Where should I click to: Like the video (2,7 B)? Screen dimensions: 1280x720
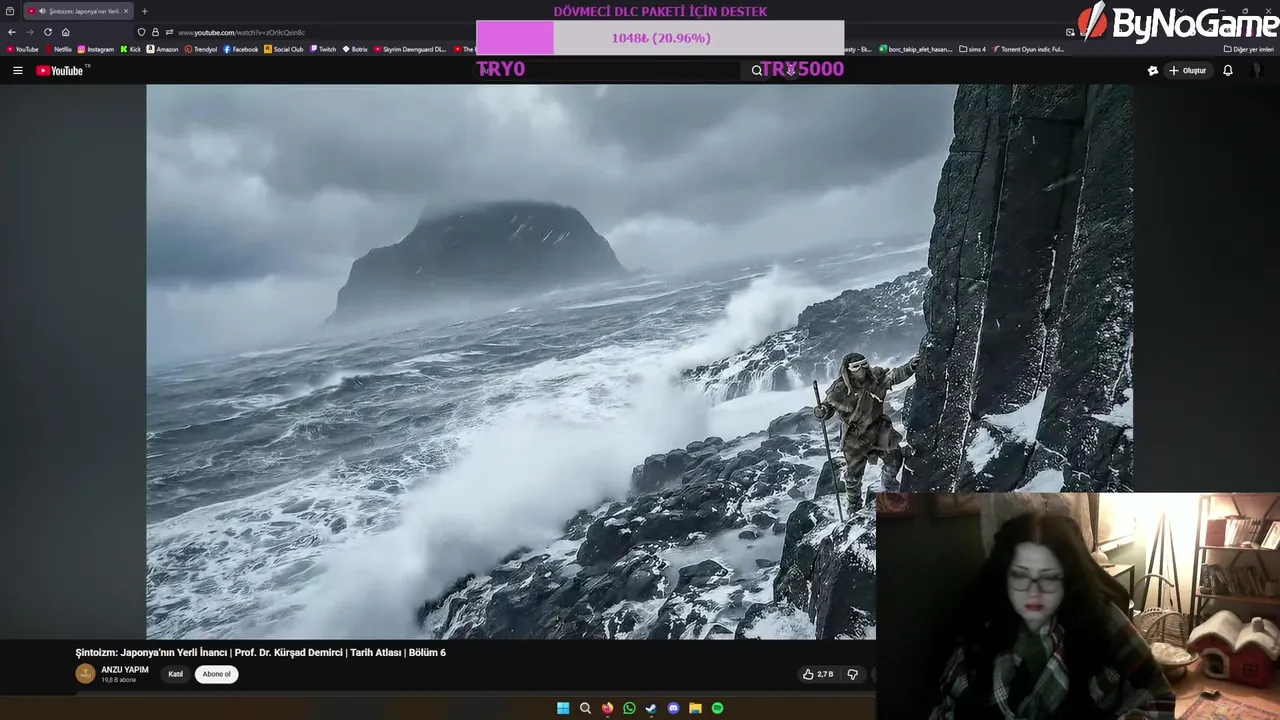817,674
